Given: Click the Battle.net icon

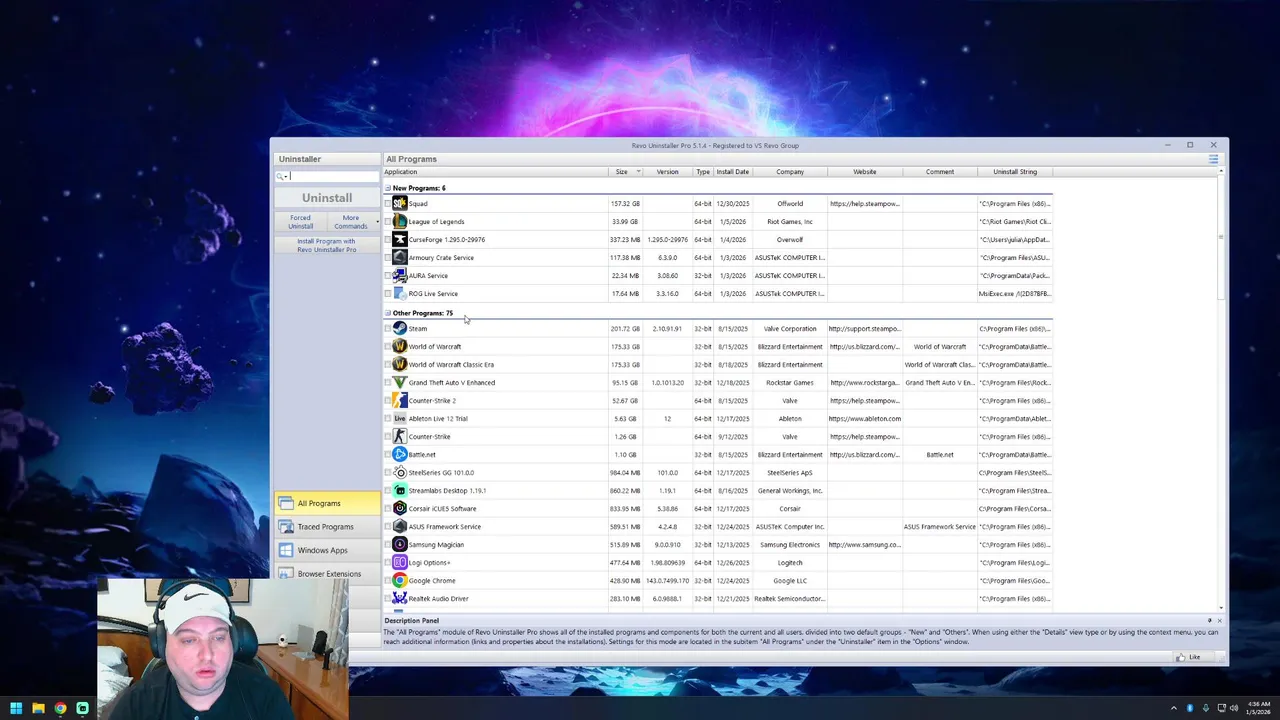Looking at the screenshot, I should [x=400, y=455].
